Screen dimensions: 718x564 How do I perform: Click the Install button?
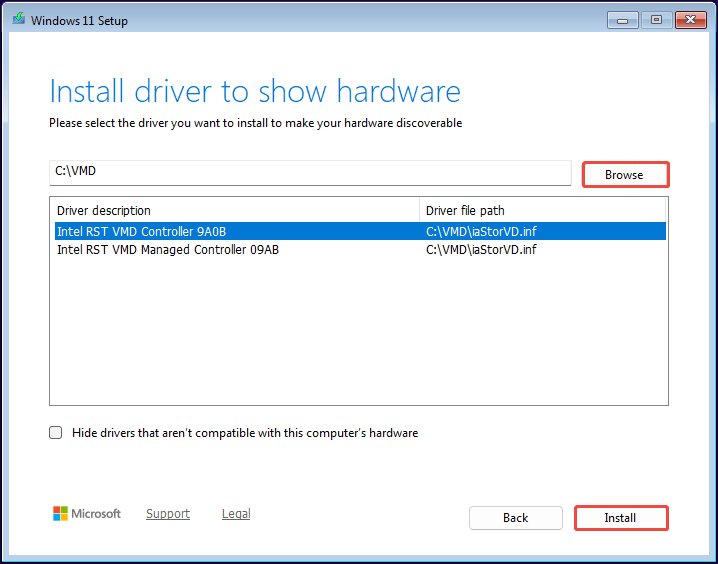click(621, 518)
